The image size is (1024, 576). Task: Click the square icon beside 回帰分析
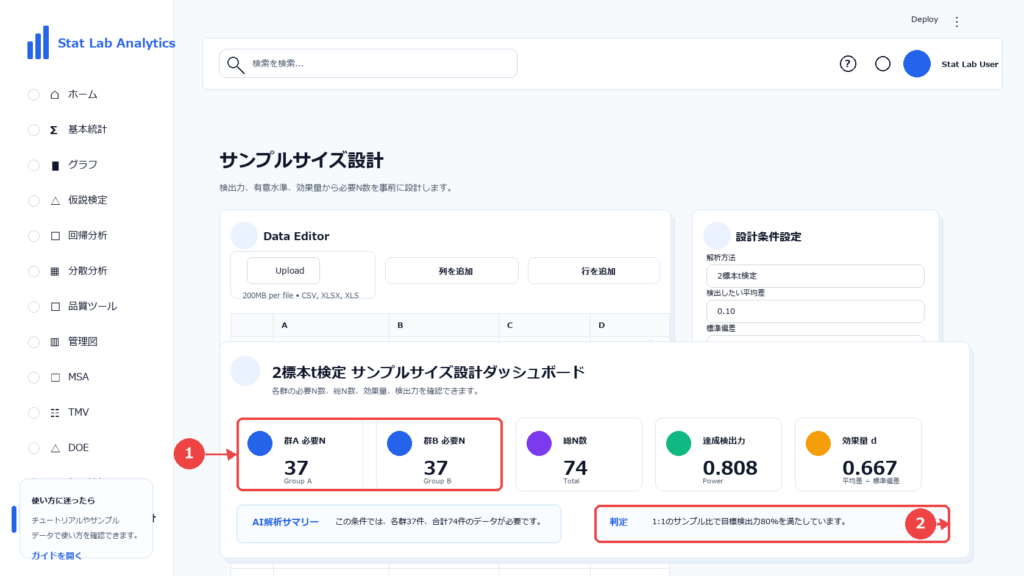point(55,236)
